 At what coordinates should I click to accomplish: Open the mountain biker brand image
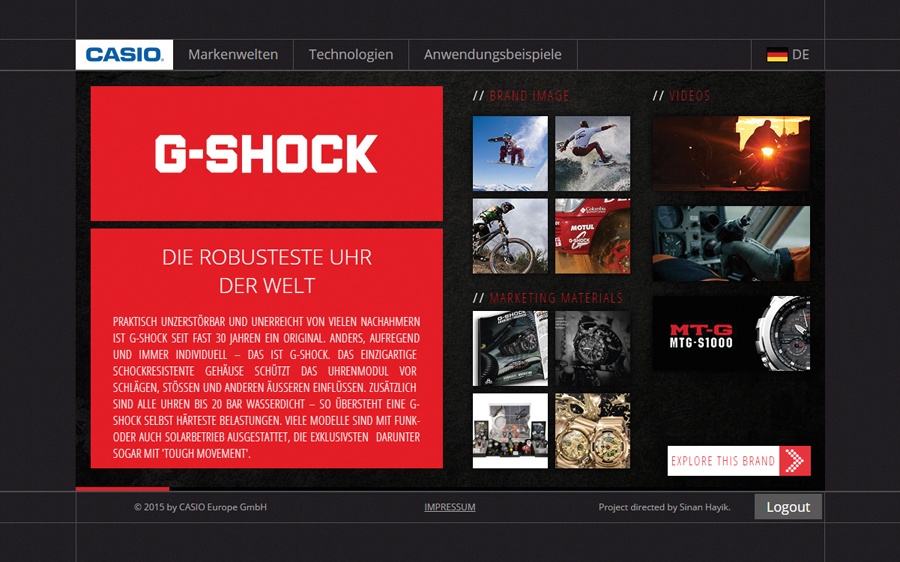click(510, 236)
